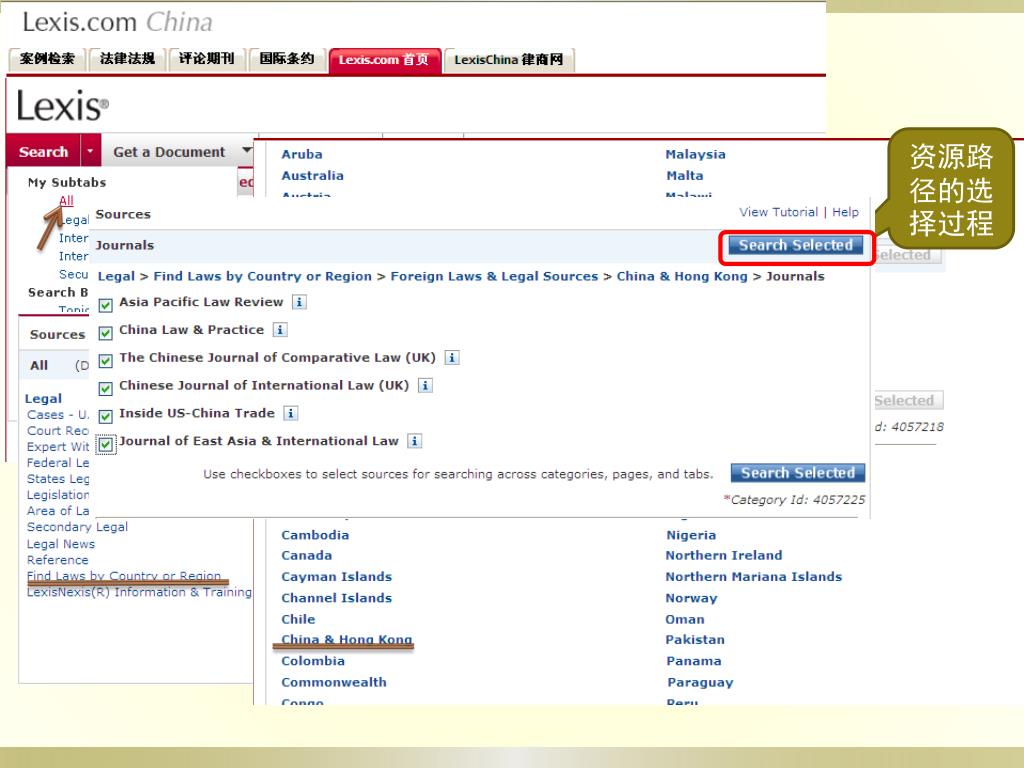Open the Colombia country link
The width and height of the screenshot is (1024, 768).
[x=313, y=661]
